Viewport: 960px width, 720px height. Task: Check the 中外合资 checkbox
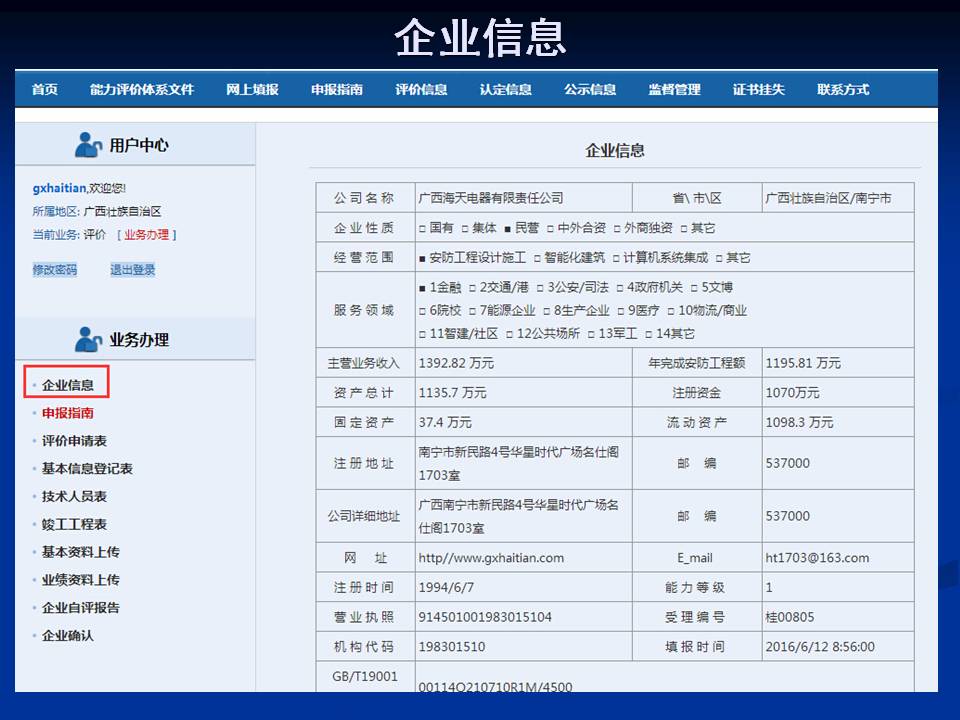[x=550, y=229]
